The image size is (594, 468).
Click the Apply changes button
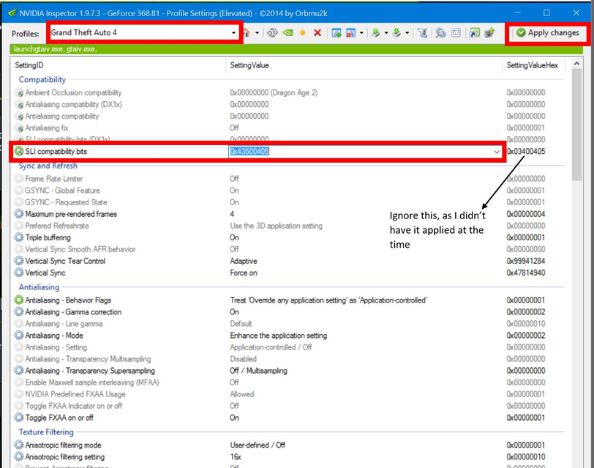click(548, 33)
